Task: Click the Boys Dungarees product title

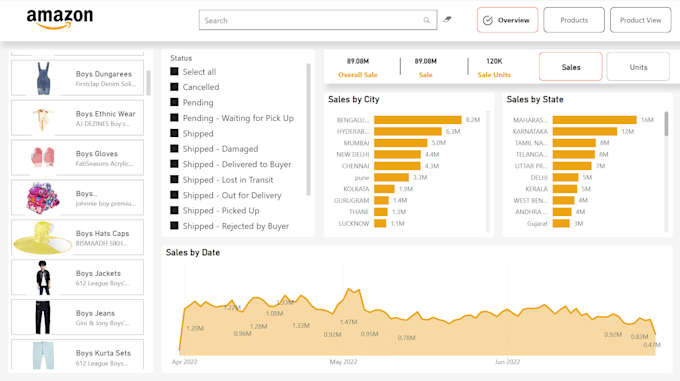Action: [x=104, y=74]
